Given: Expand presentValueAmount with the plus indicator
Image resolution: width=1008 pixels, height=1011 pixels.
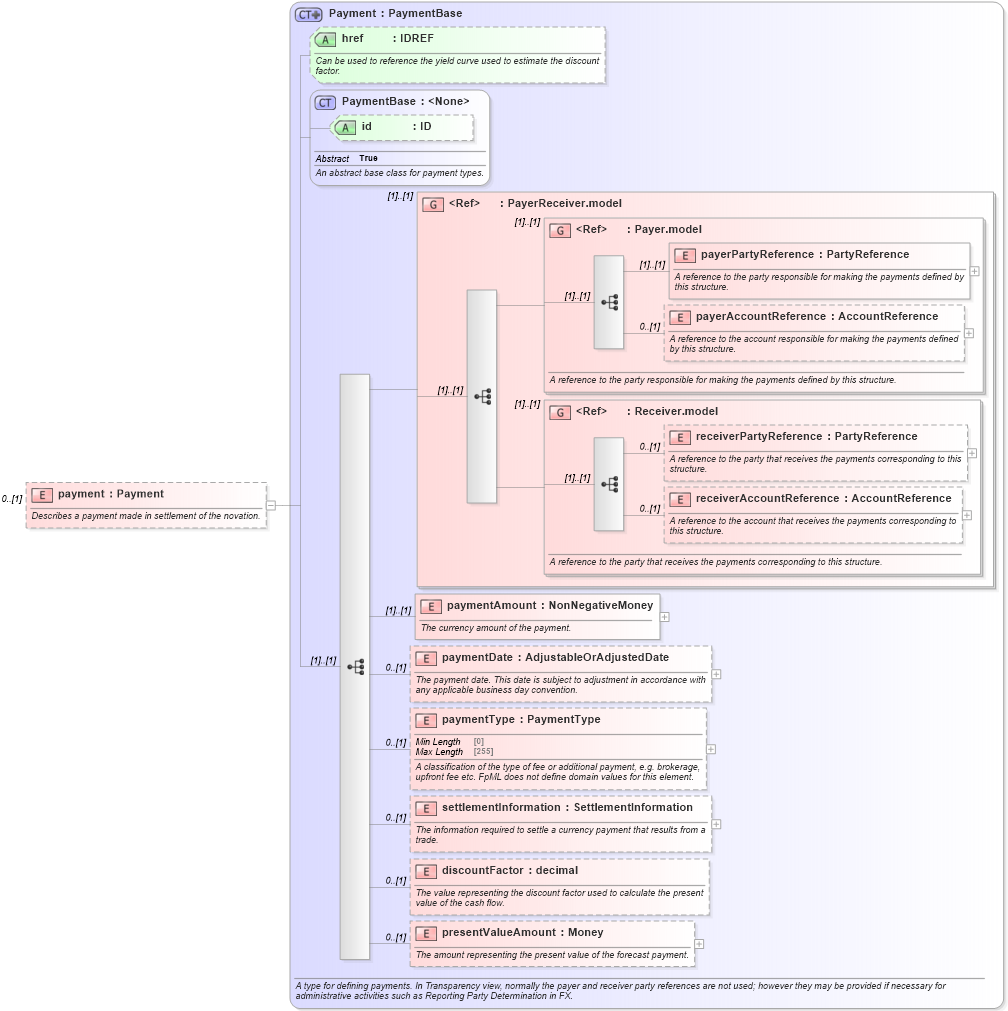Looking at the screenshot, I should (x=700, y=944).
